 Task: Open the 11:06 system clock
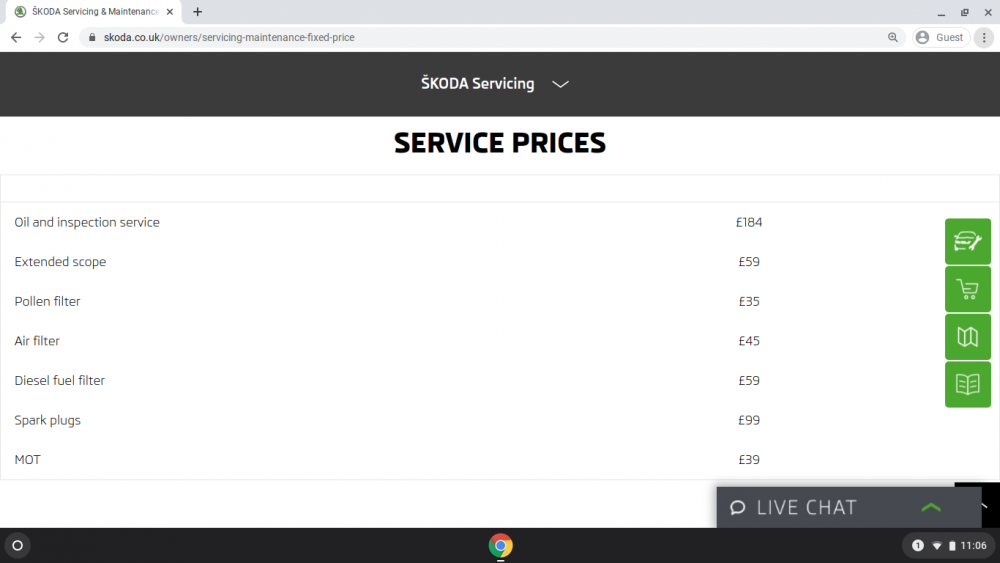pyautogui.click(x=973, y=546)
